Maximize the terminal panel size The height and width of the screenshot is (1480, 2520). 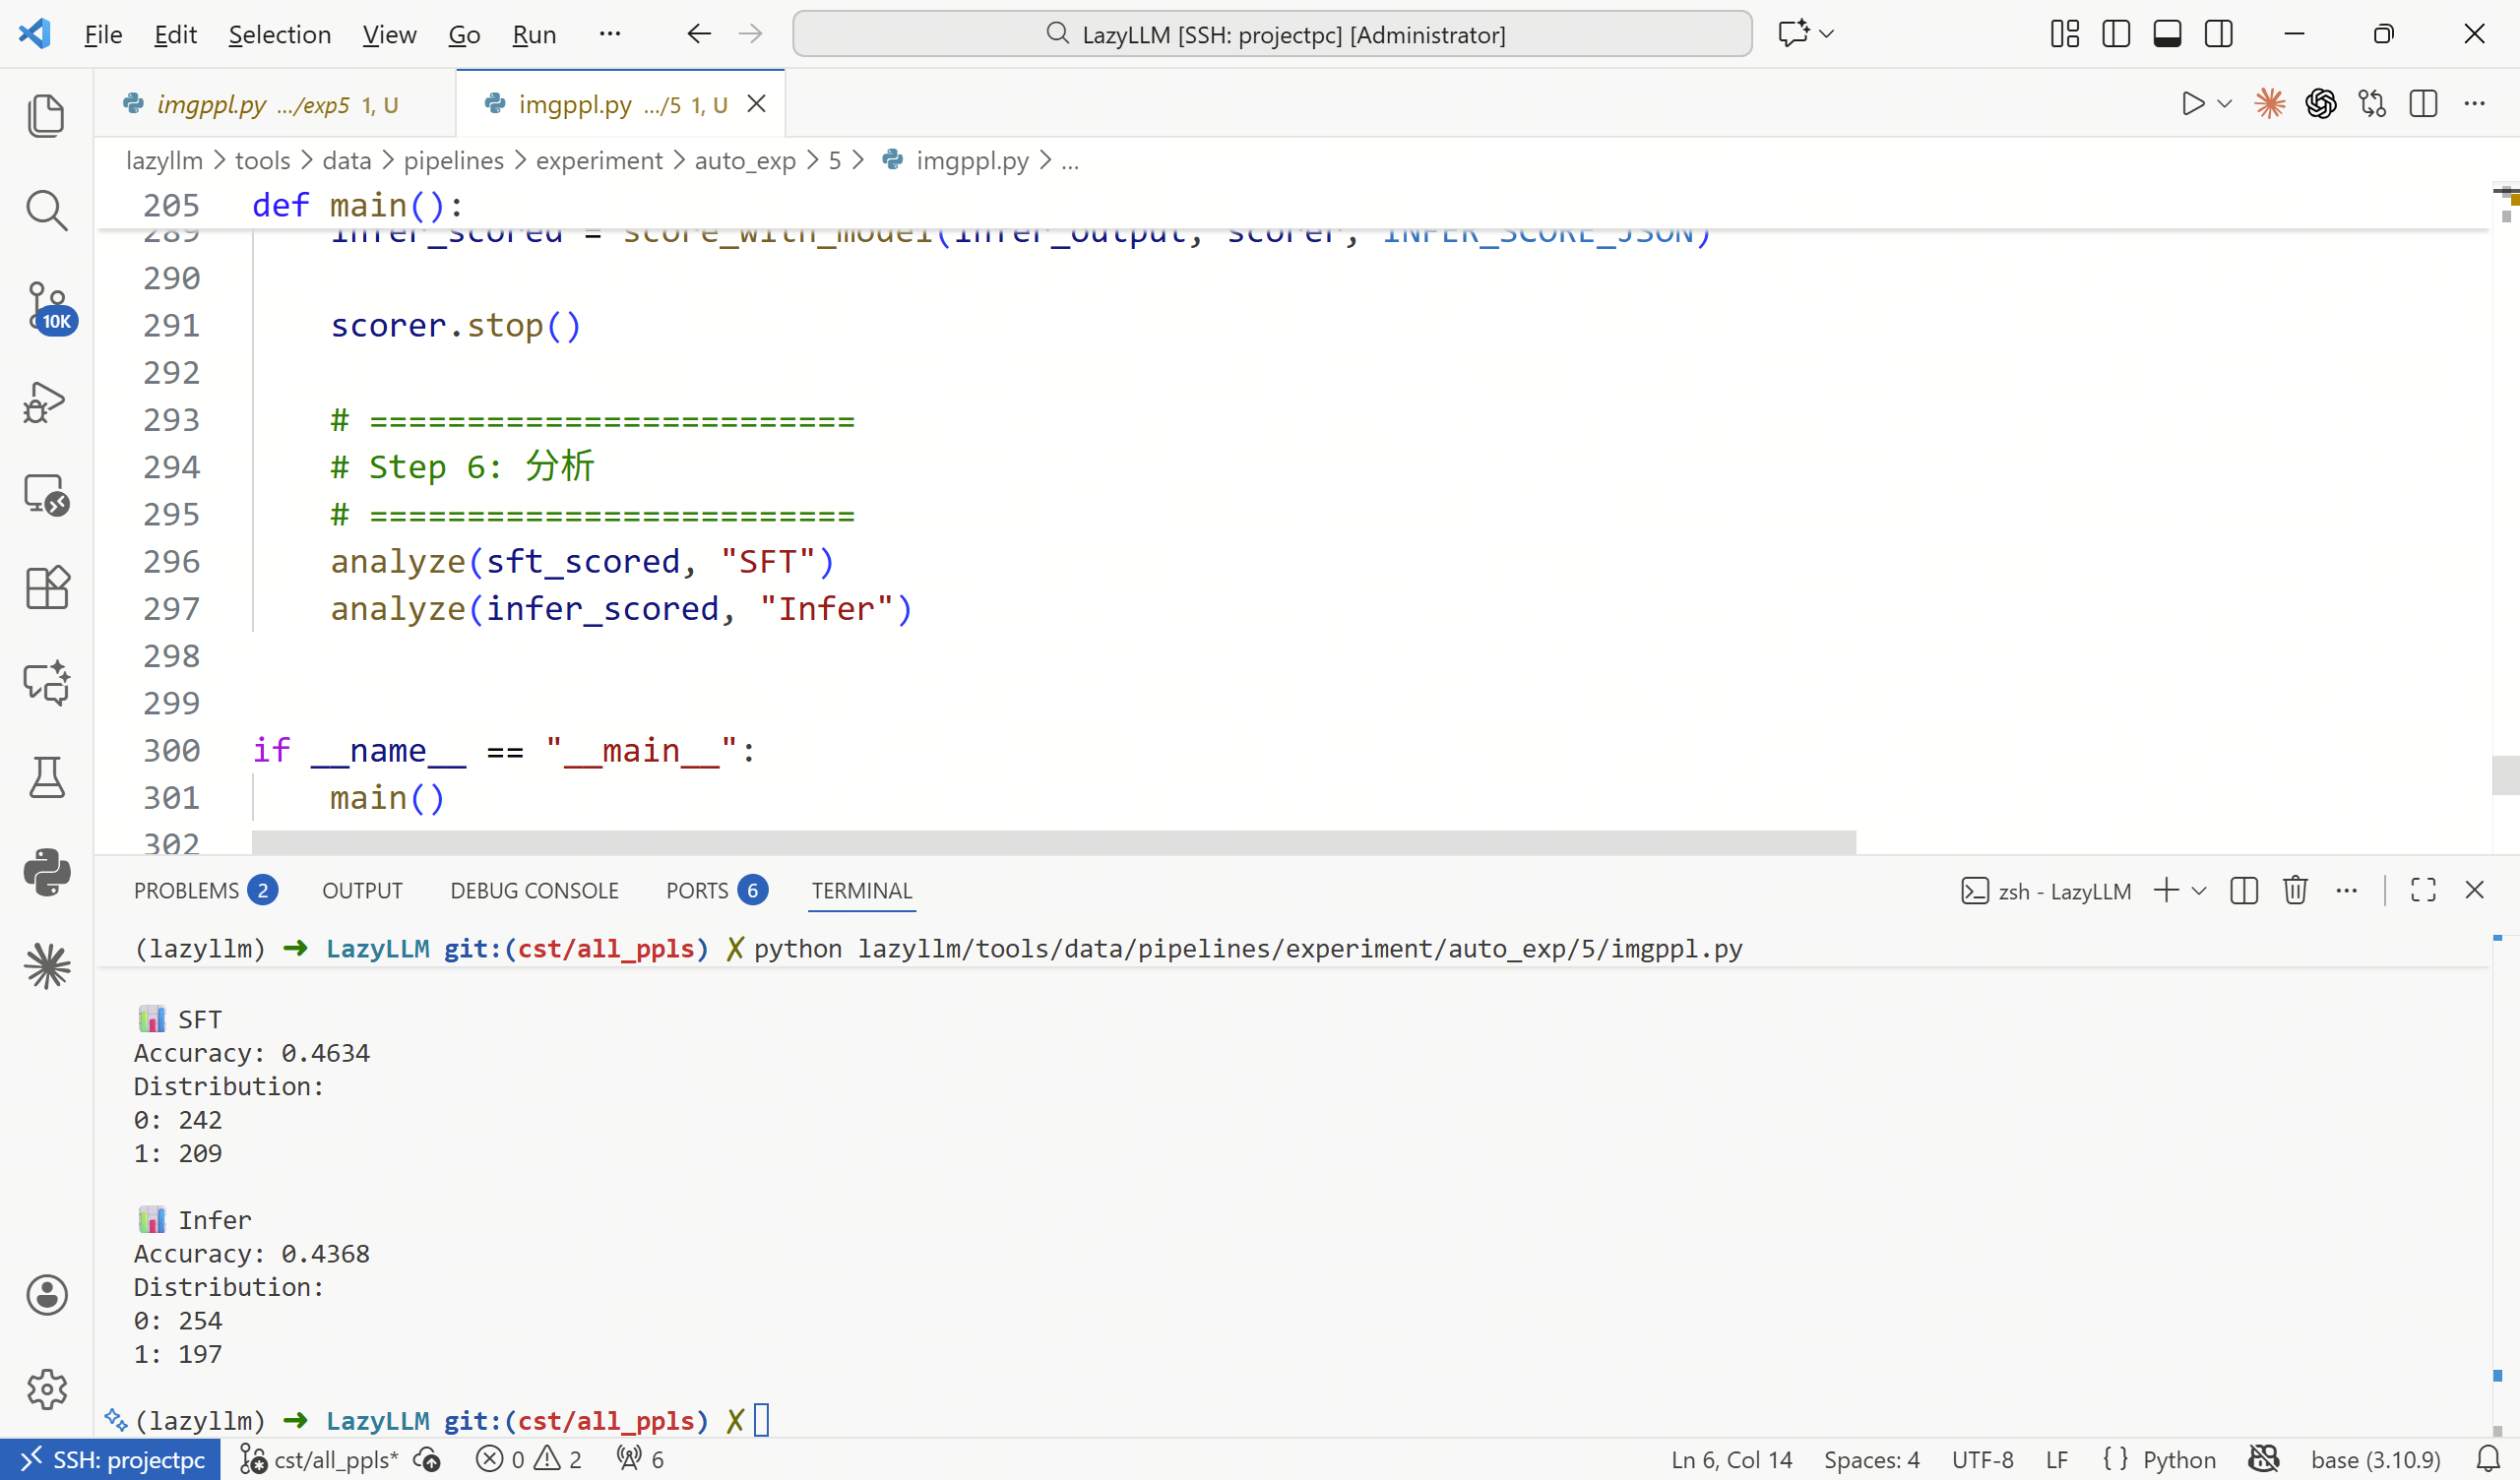(x=2423, y=890)
